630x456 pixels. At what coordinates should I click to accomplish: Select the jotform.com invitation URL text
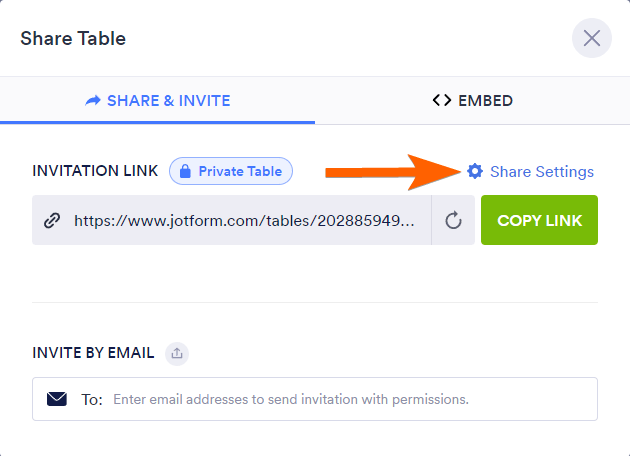tap(244, 220)
